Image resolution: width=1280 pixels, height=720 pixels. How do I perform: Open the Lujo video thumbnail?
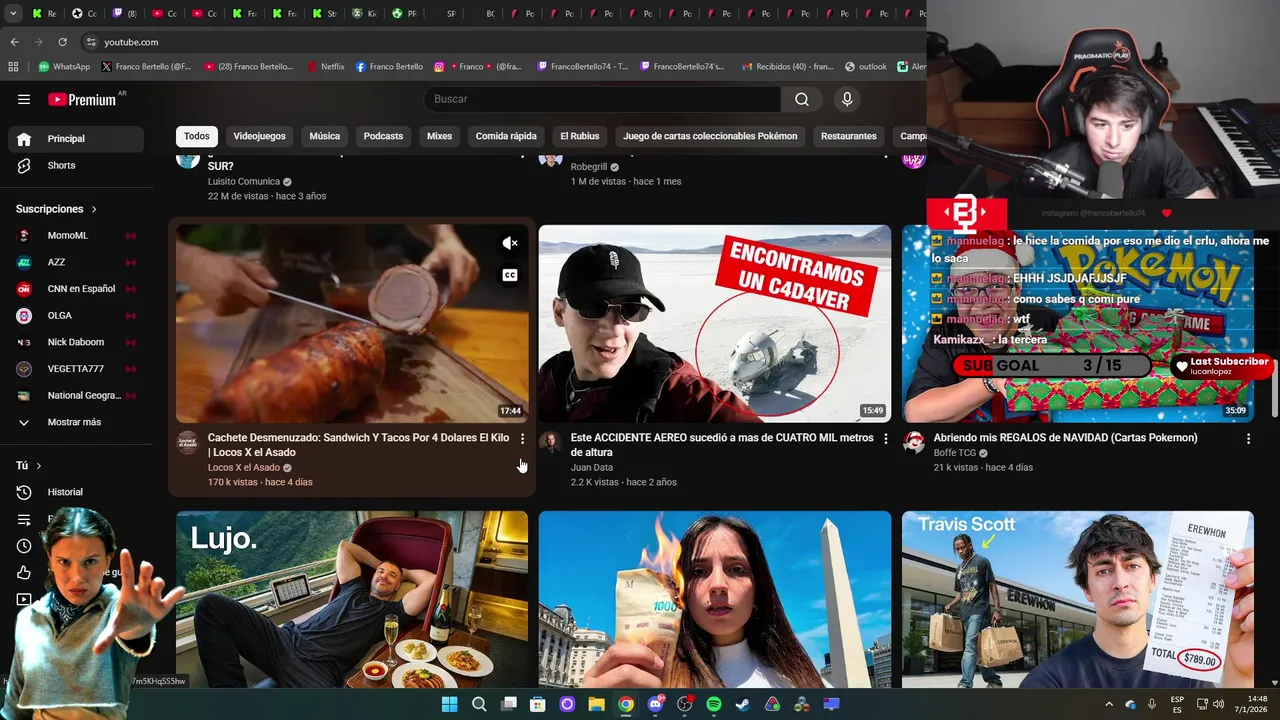[352, 600]
